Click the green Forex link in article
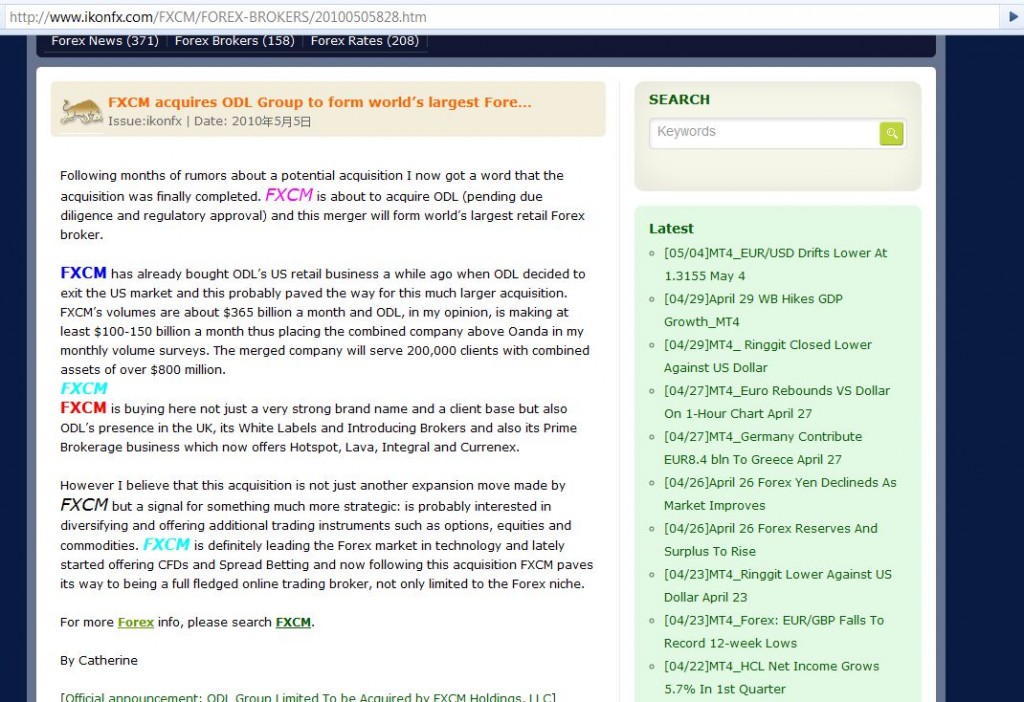The width and height of the screenshot is (1024, 702). click(136, 622)
